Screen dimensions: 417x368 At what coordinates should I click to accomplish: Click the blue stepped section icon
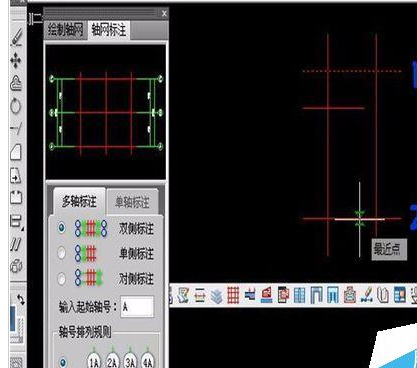point(250,295)
